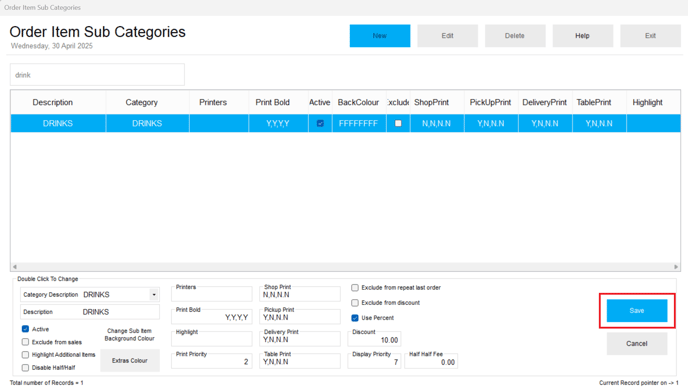Open Help for sub categories
Image resolution: width=688 pixels, height=387 pixels.
(x=582, y=36)
